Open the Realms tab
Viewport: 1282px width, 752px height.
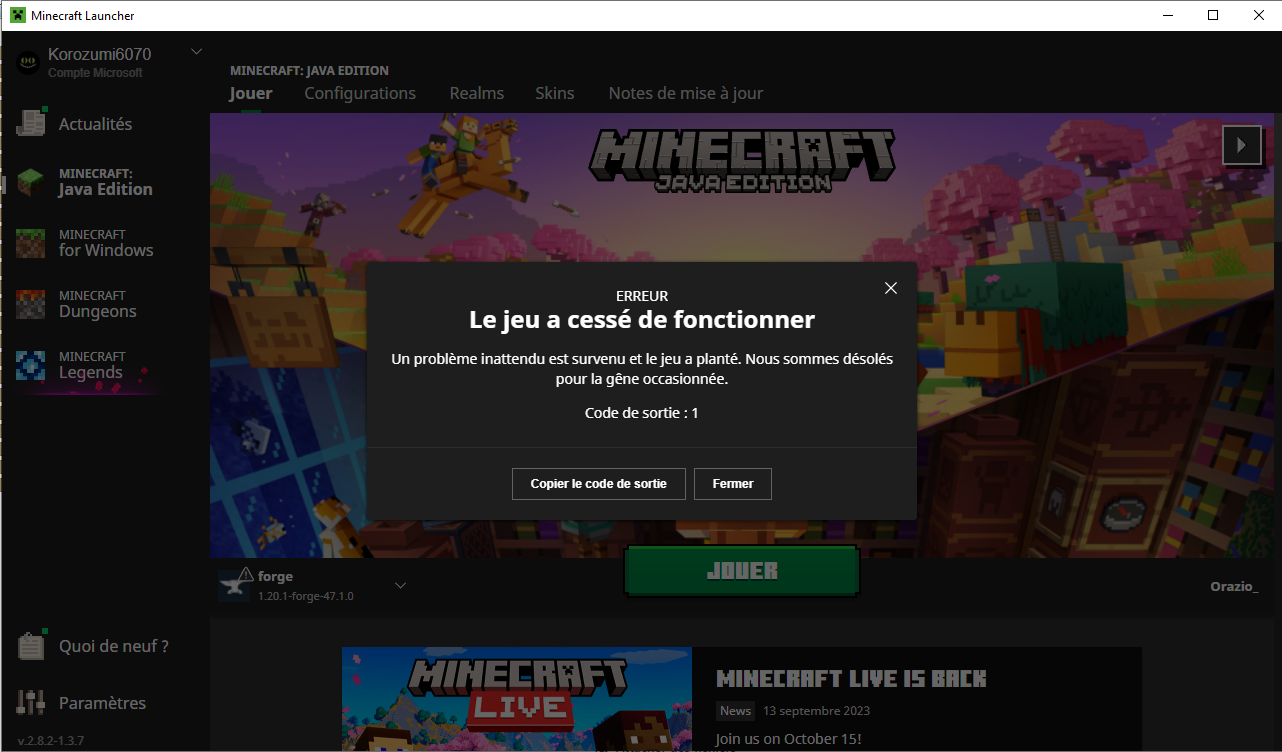point(477,93)
